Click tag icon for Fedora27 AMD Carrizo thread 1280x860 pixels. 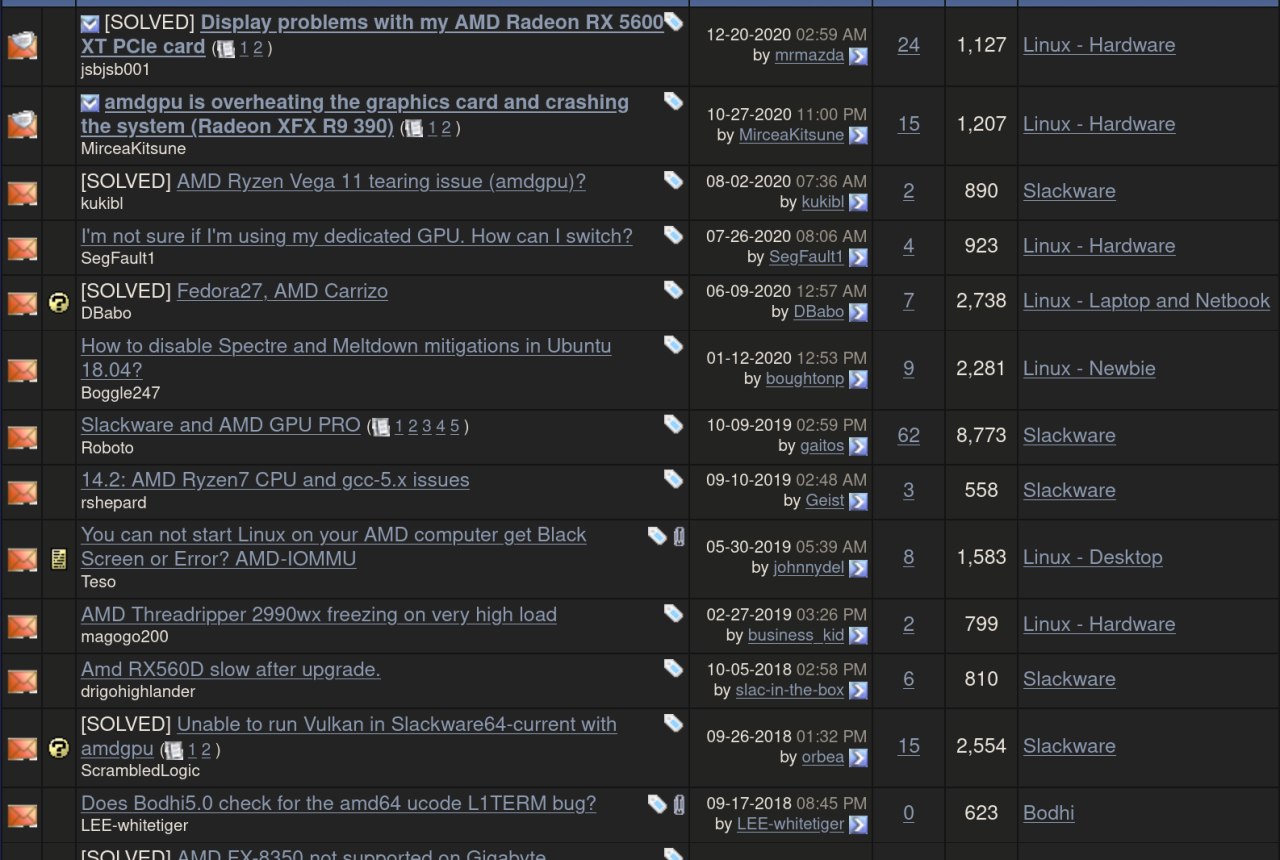pos(674,289)
